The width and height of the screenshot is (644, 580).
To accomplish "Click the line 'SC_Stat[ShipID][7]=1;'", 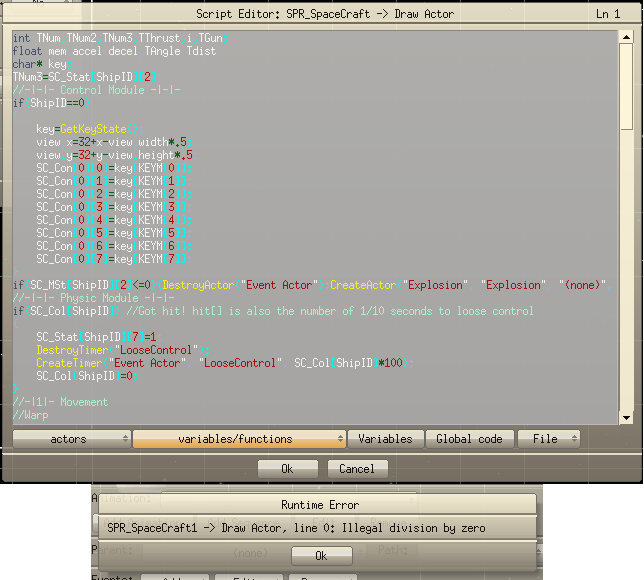I will click(99, 337).
